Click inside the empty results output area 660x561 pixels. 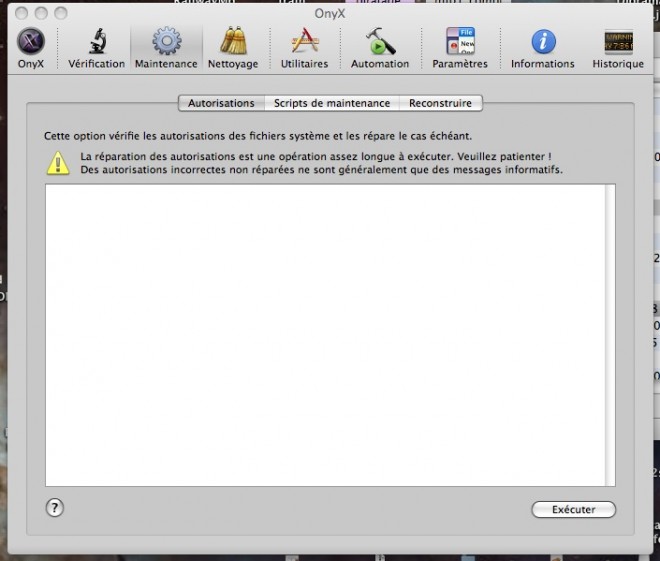[325, 335]
